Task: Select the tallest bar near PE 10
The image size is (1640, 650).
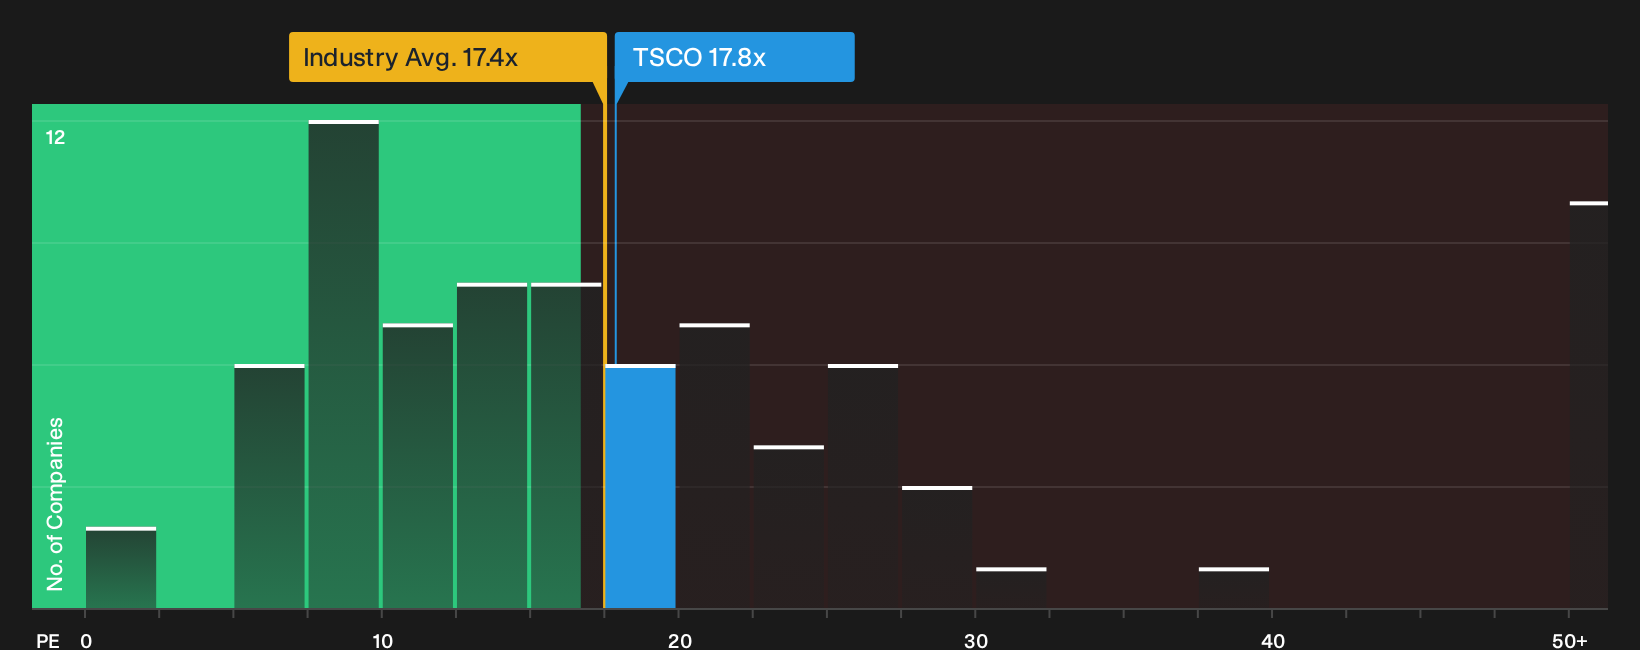Action: tap(344, 365)
